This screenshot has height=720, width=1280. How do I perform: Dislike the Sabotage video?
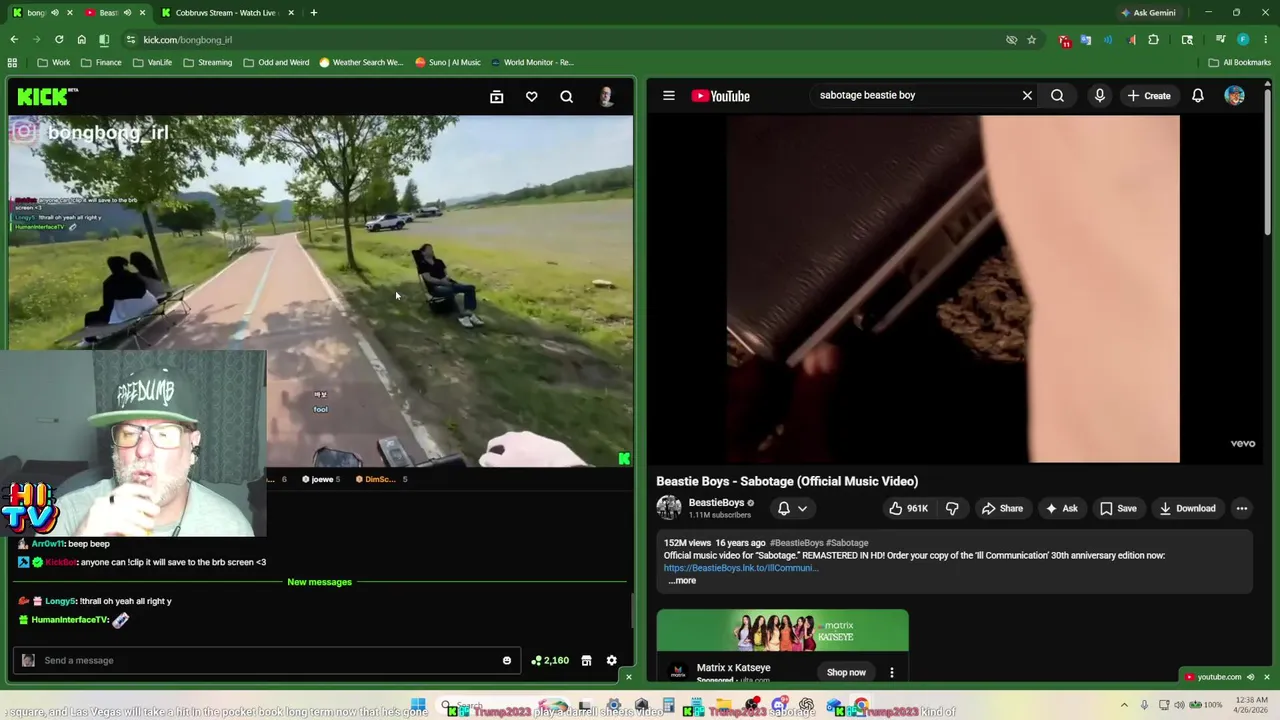952,508
